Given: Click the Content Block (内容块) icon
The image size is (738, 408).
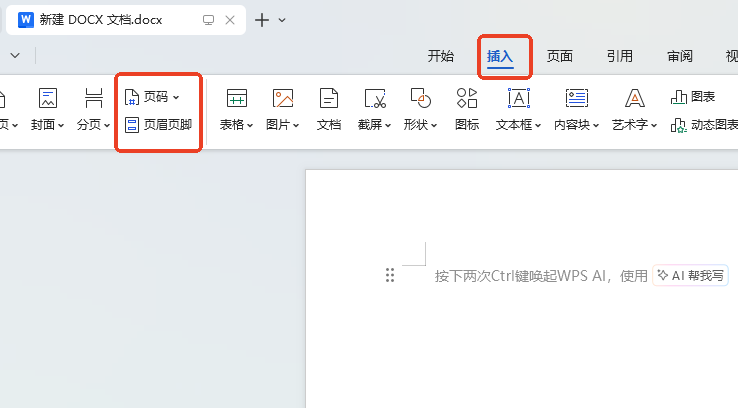Looking at the screenshot, I should click(x=576, y=98).
